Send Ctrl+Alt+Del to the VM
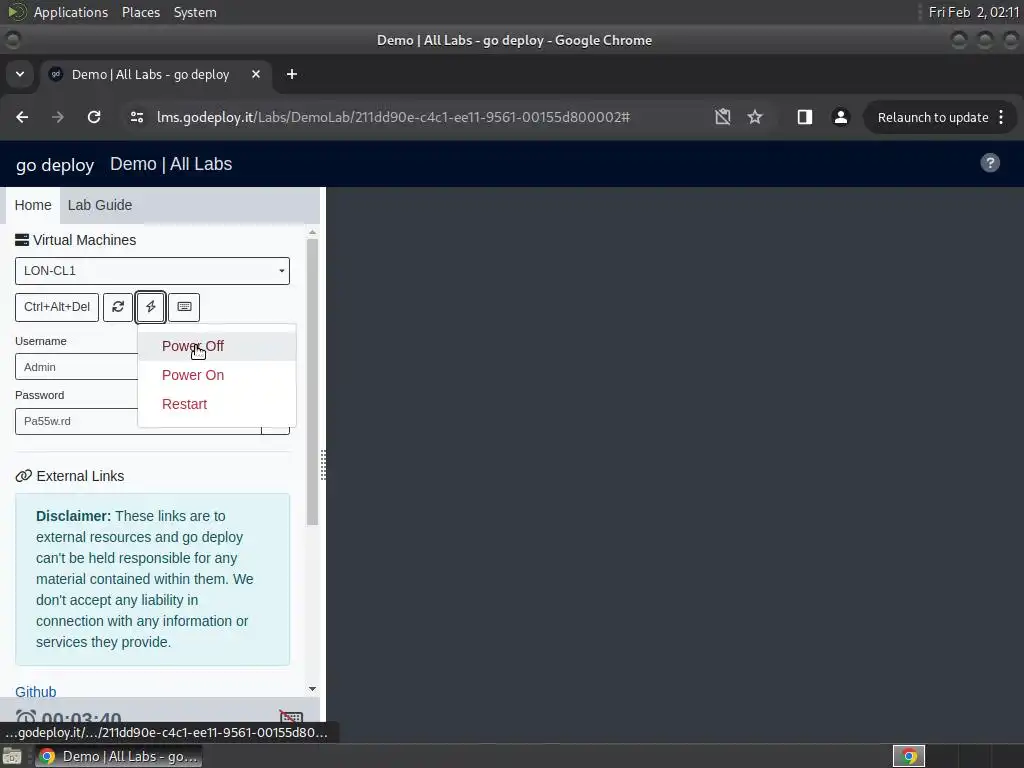Viewport: 1024px width, 768px height. coord(57,307)
